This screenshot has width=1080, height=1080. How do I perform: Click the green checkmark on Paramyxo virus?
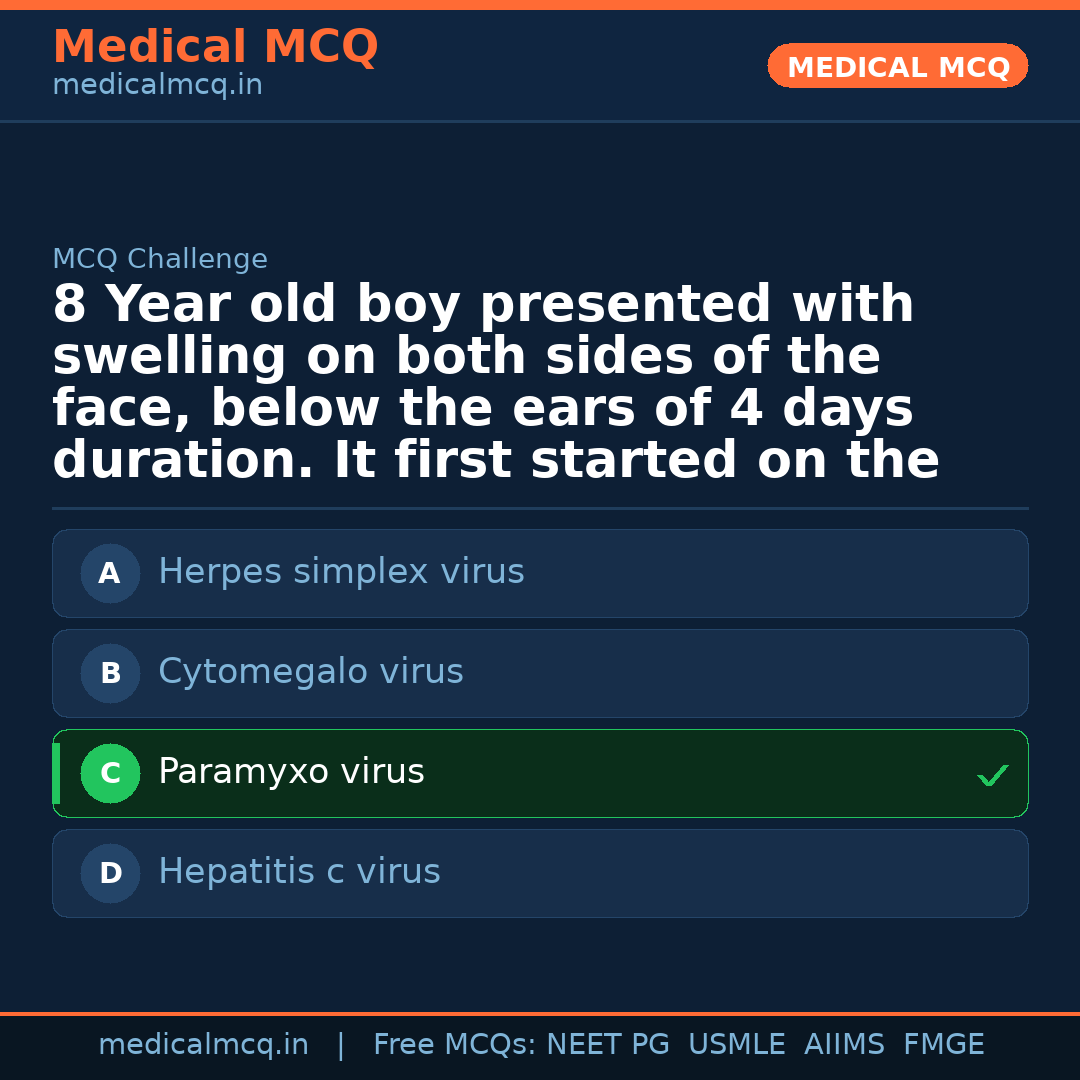pos(992,775)
